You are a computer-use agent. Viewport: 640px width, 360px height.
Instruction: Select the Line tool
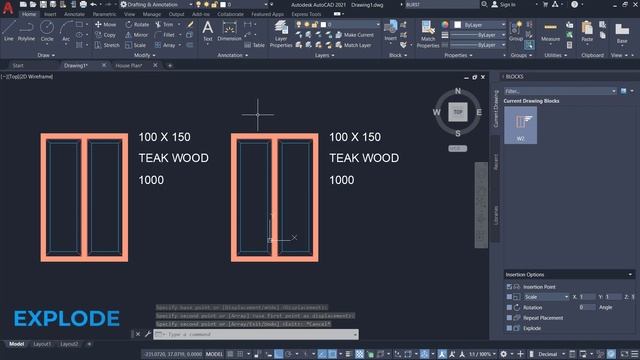click(x=9, y=31)
